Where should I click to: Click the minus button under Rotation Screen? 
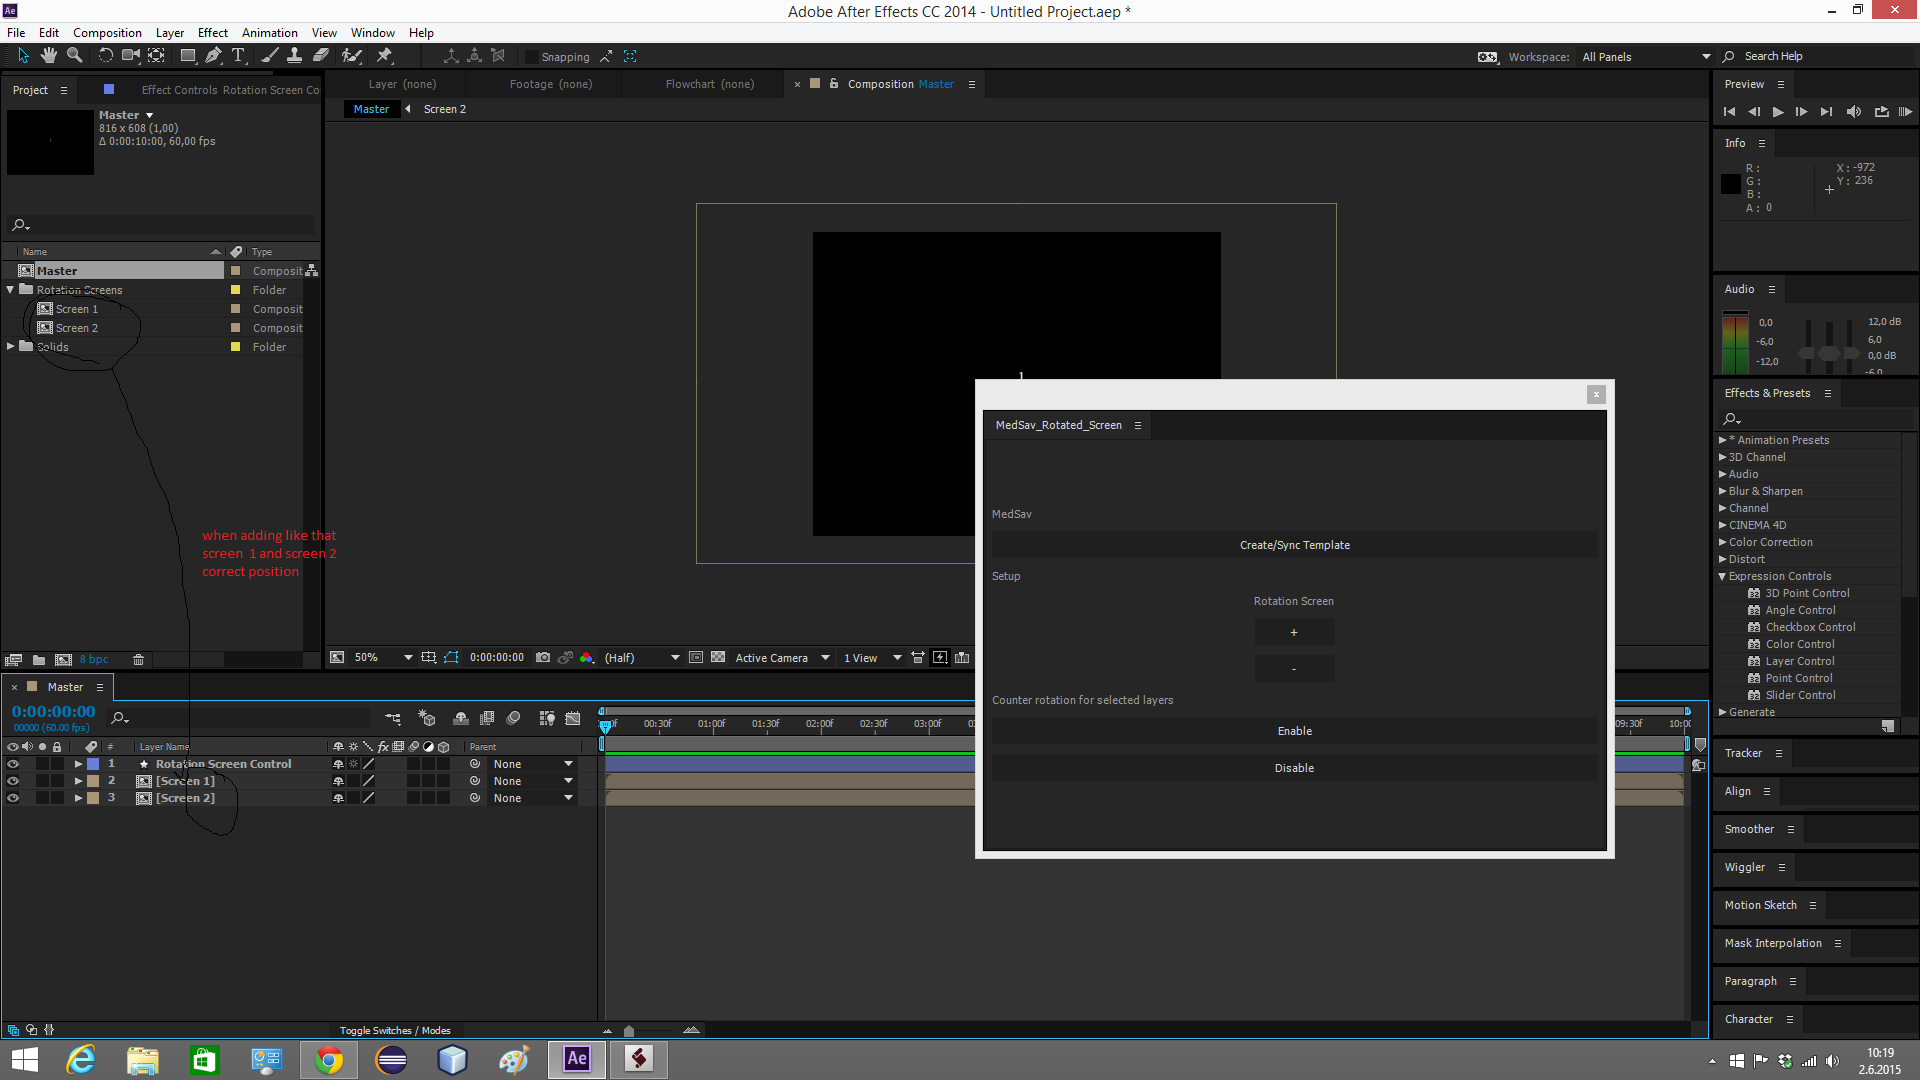point(1294,669)
